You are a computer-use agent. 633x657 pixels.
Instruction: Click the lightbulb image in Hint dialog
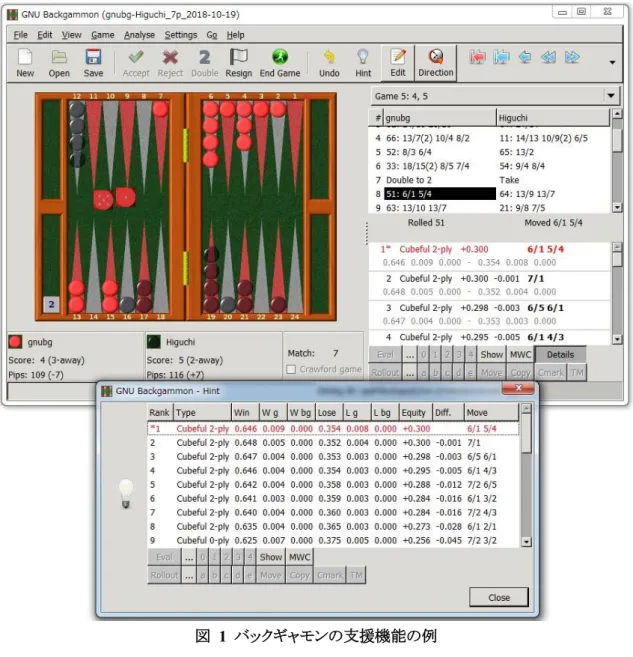126,494
